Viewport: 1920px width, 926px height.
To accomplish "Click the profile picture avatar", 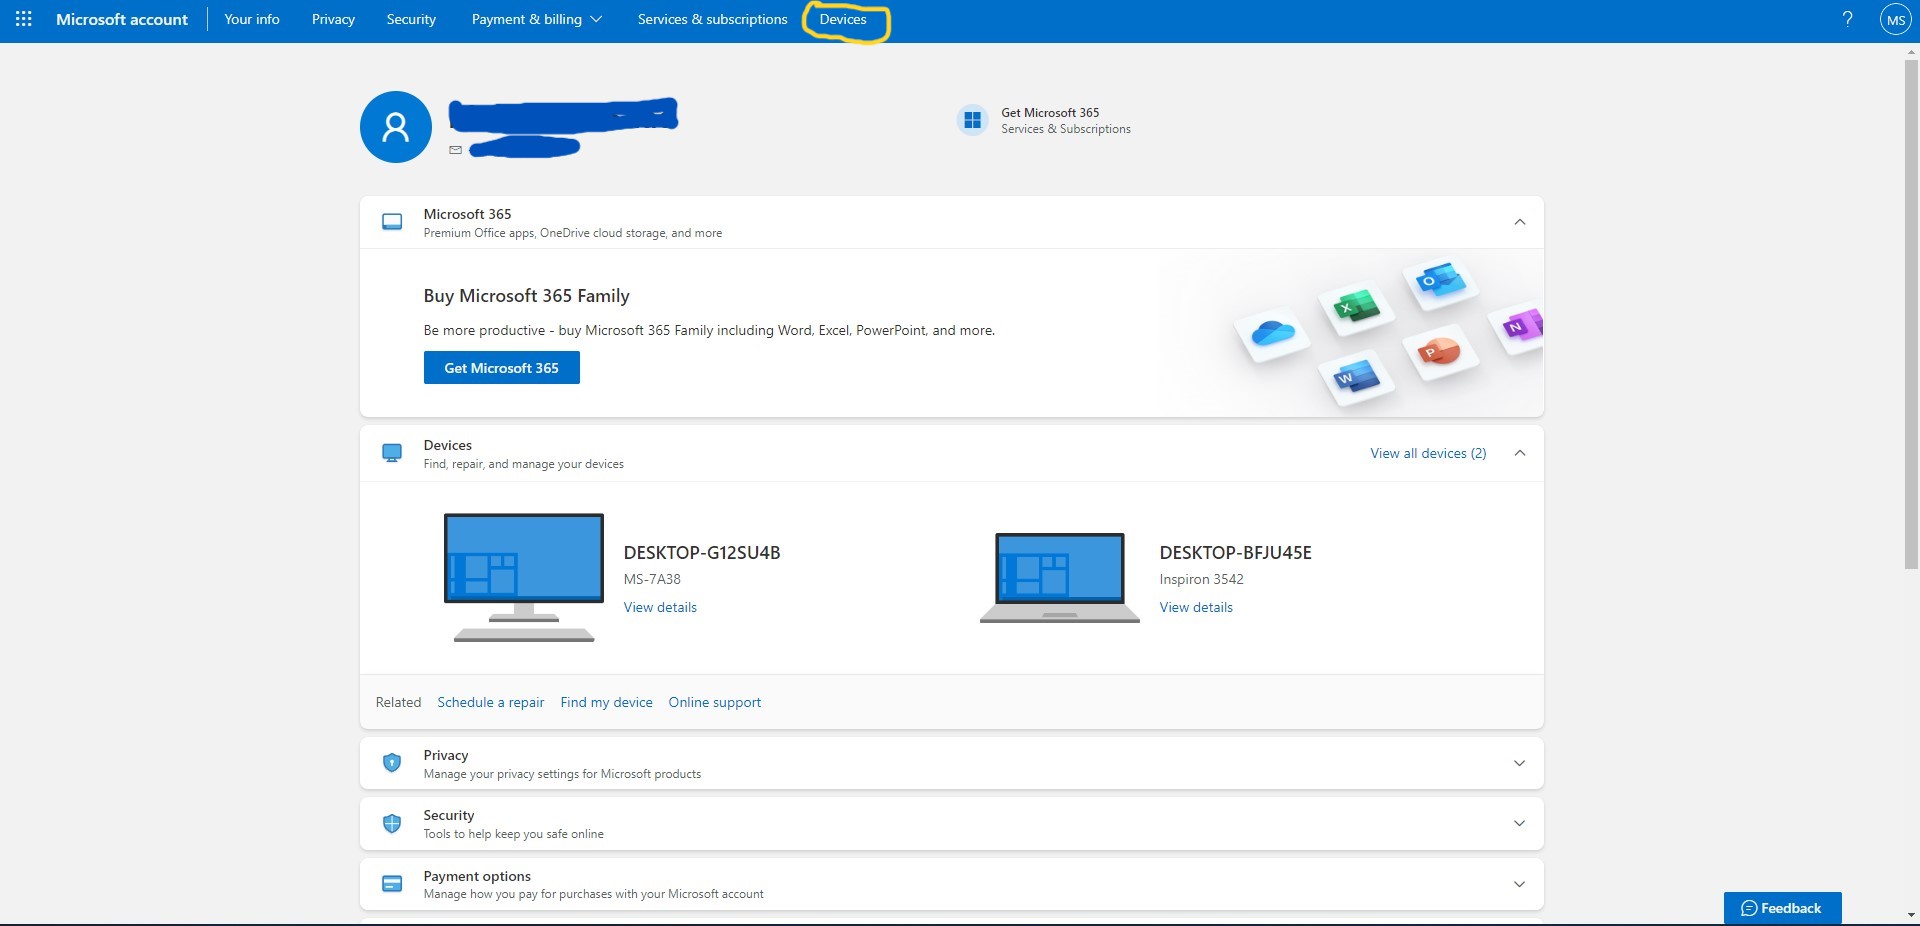I will point(396,127).
